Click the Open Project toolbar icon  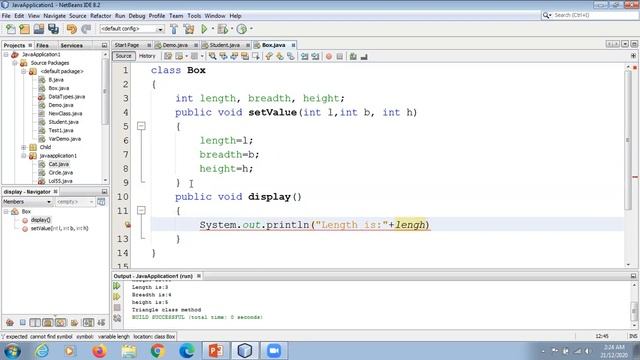tap(39, 29)
